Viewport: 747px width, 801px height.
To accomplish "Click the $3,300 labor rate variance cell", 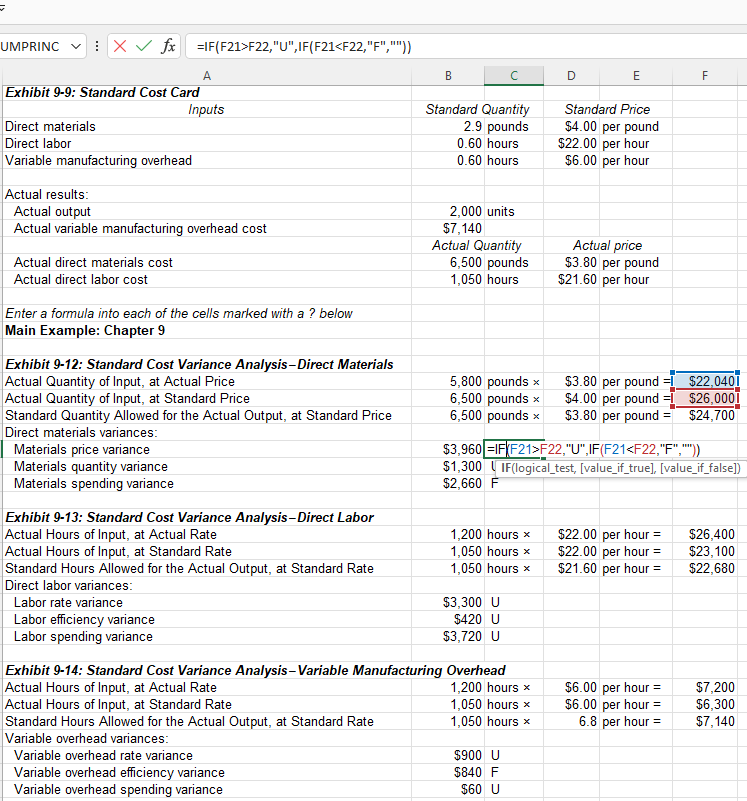I will tap(448, 602).
